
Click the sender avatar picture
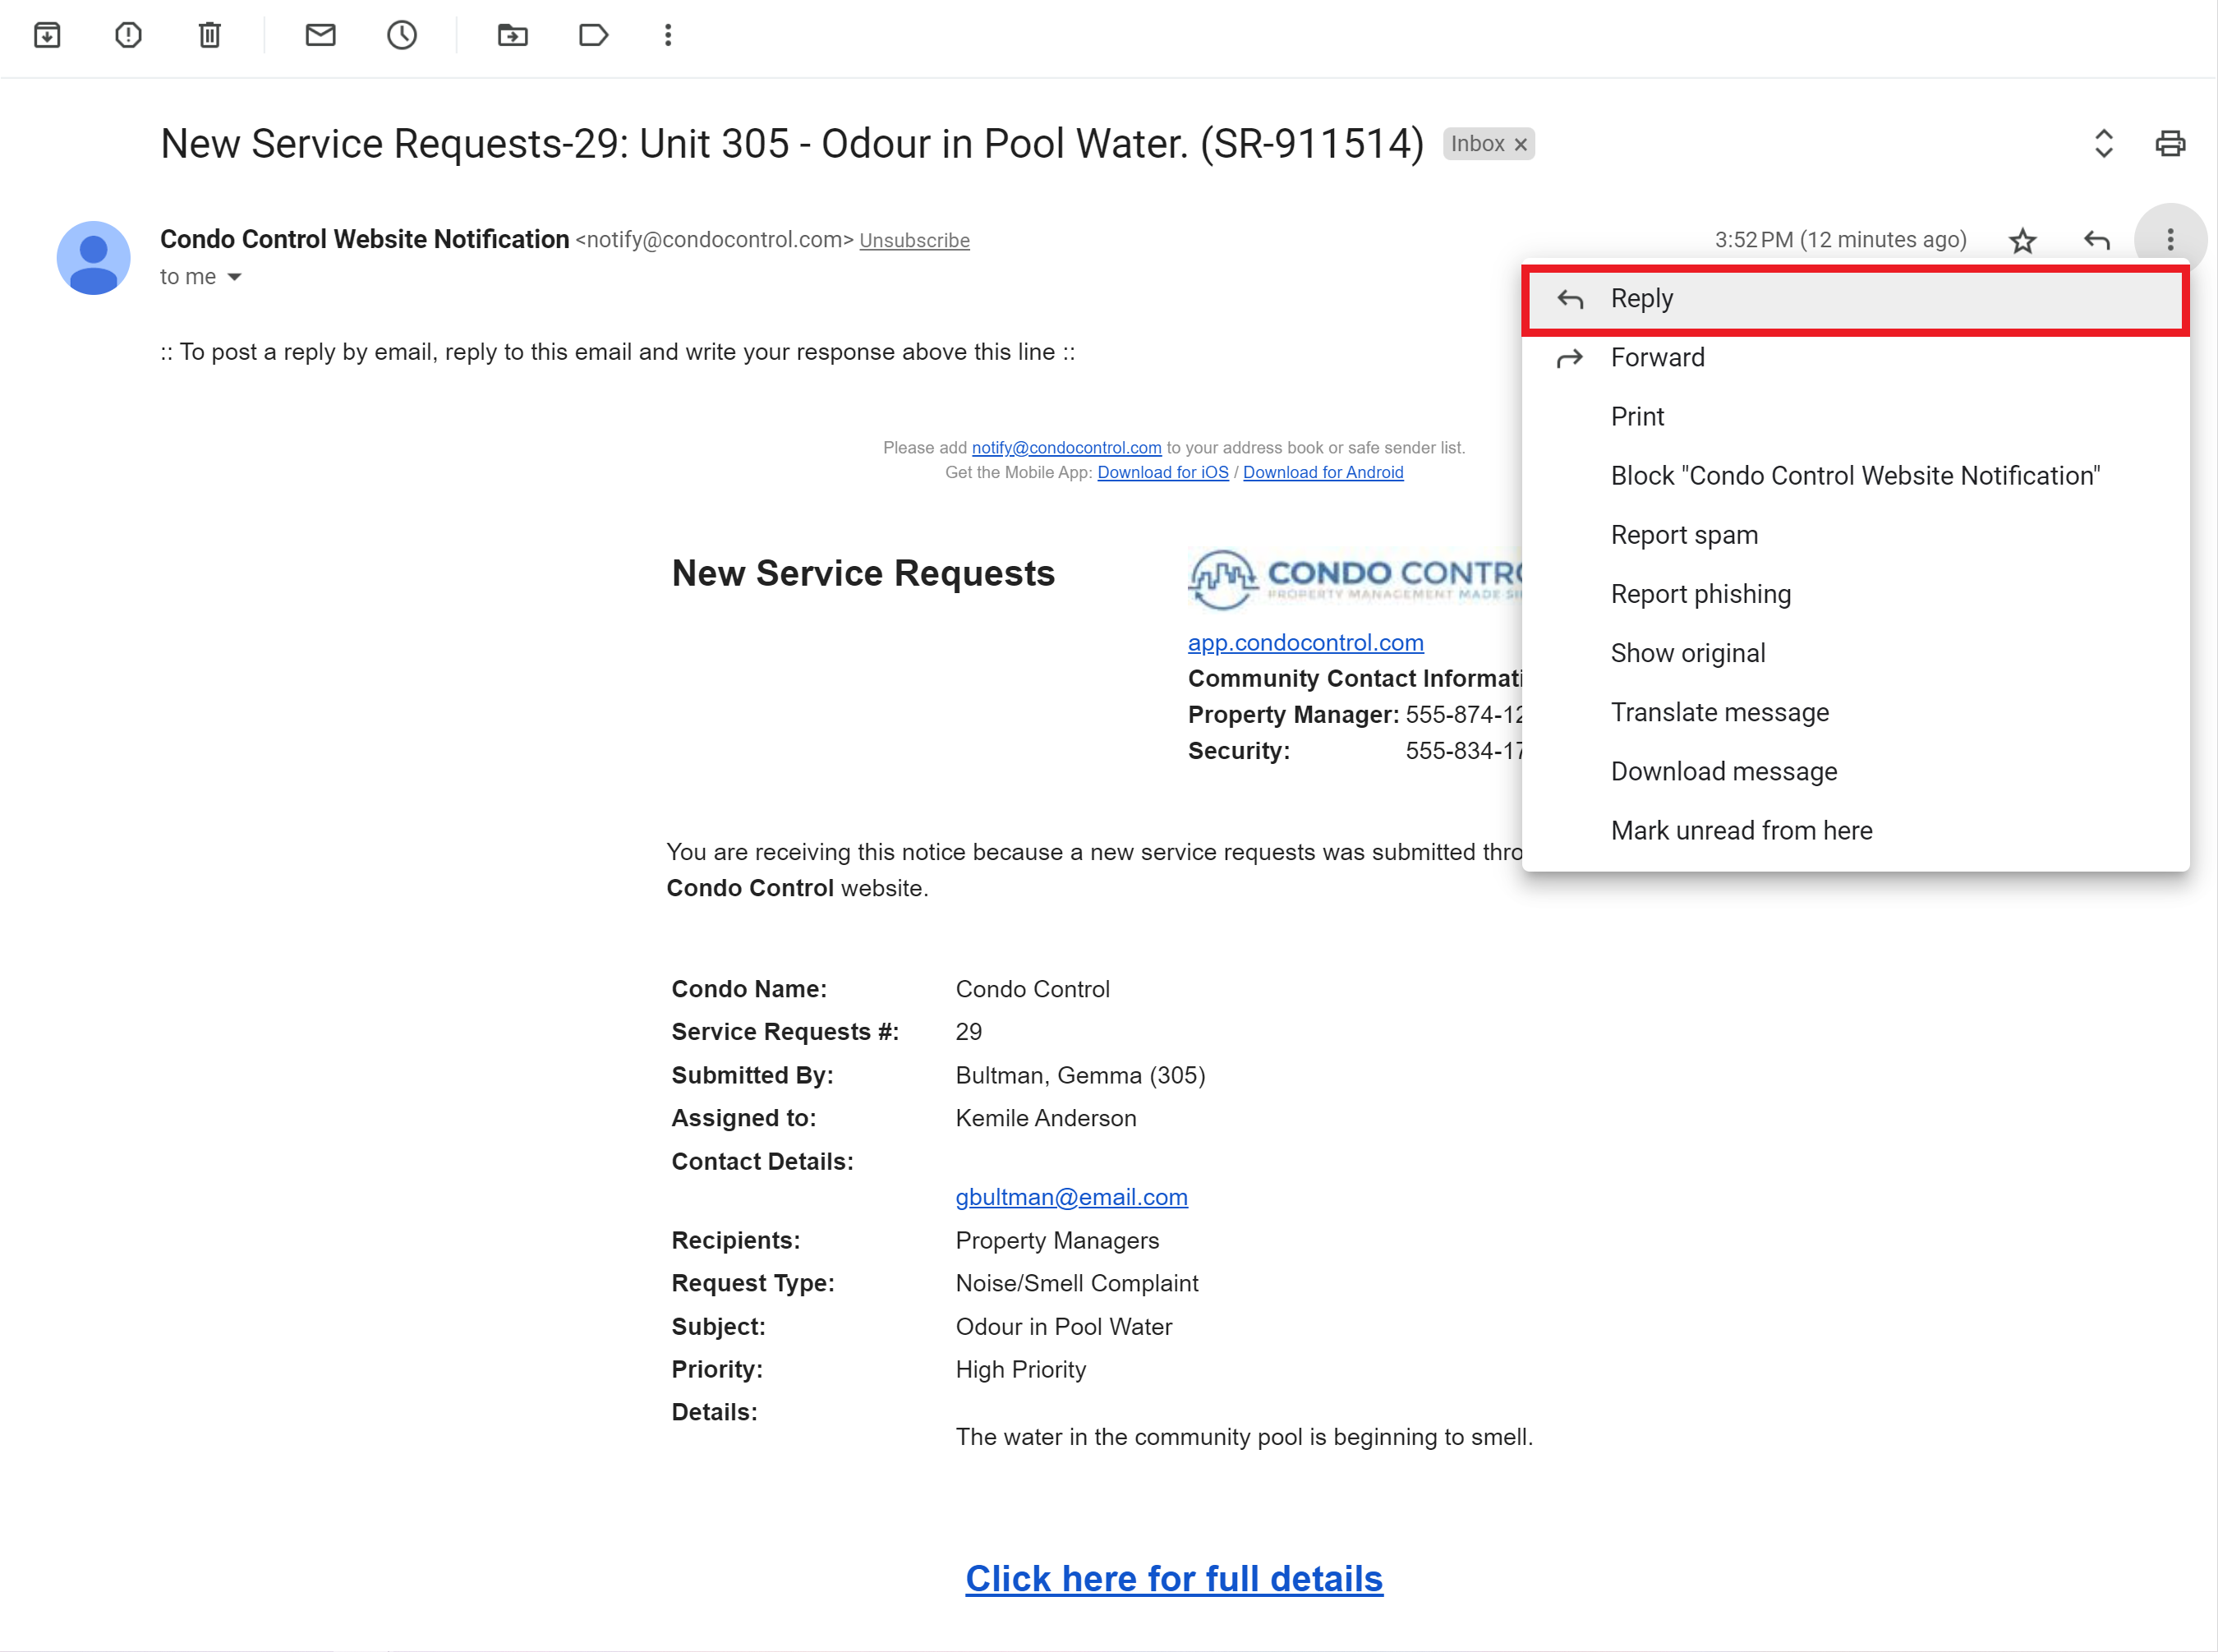click(x=93, y=257)
